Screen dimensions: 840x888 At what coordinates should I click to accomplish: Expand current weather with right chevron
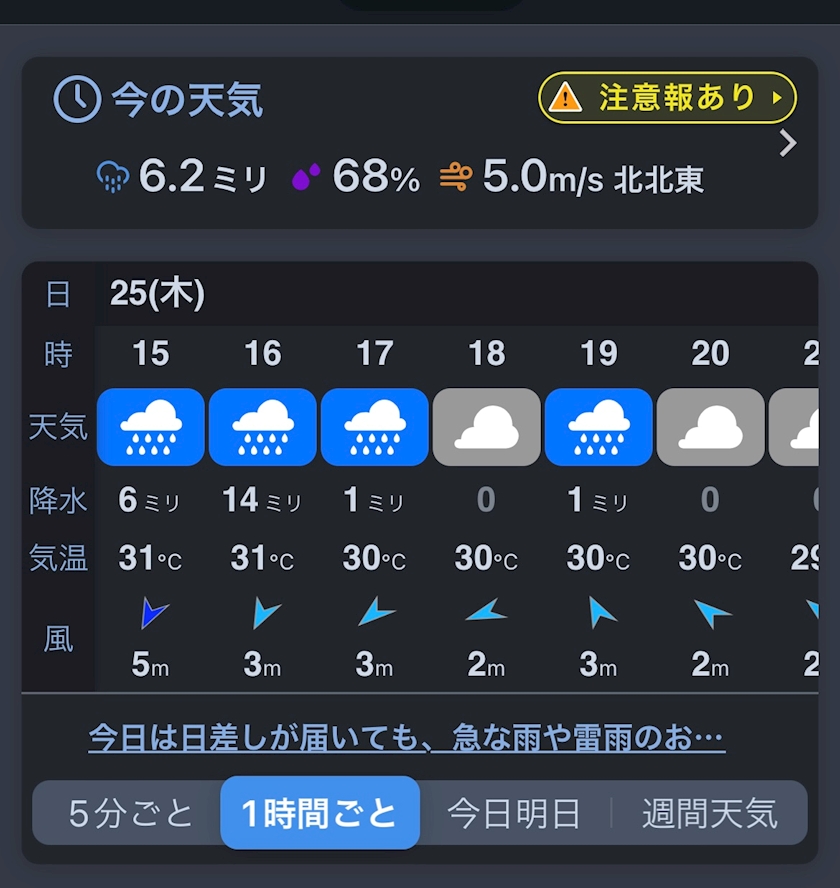click(x=788, y=144)
